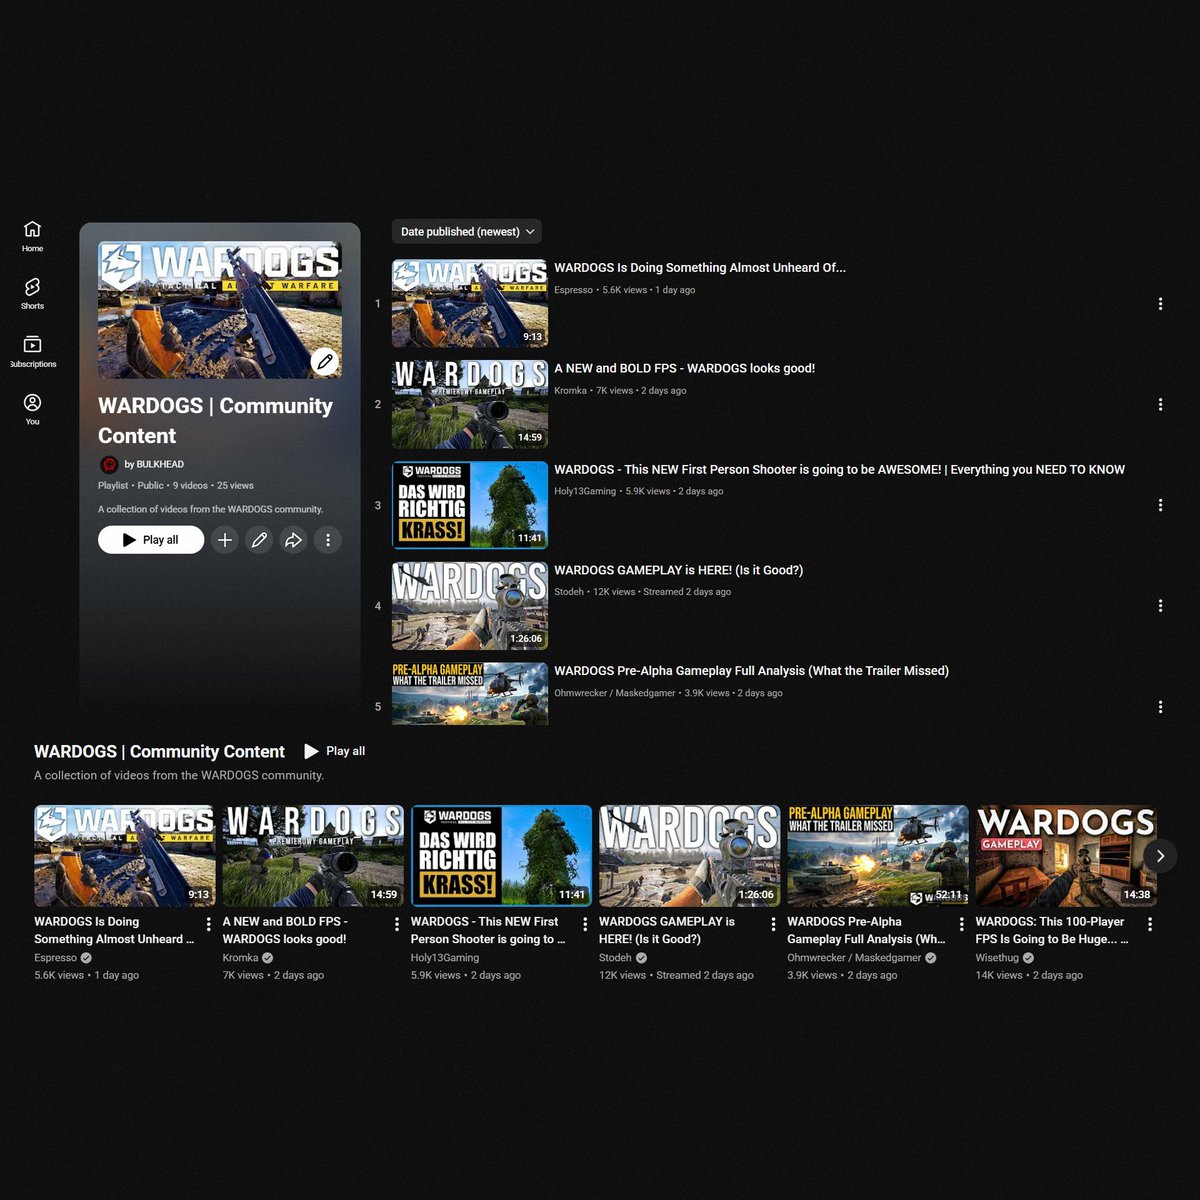1200x1200 pixels.
Task: Open the Espresso card thumbnail in shelf
Action: (125, 856)
